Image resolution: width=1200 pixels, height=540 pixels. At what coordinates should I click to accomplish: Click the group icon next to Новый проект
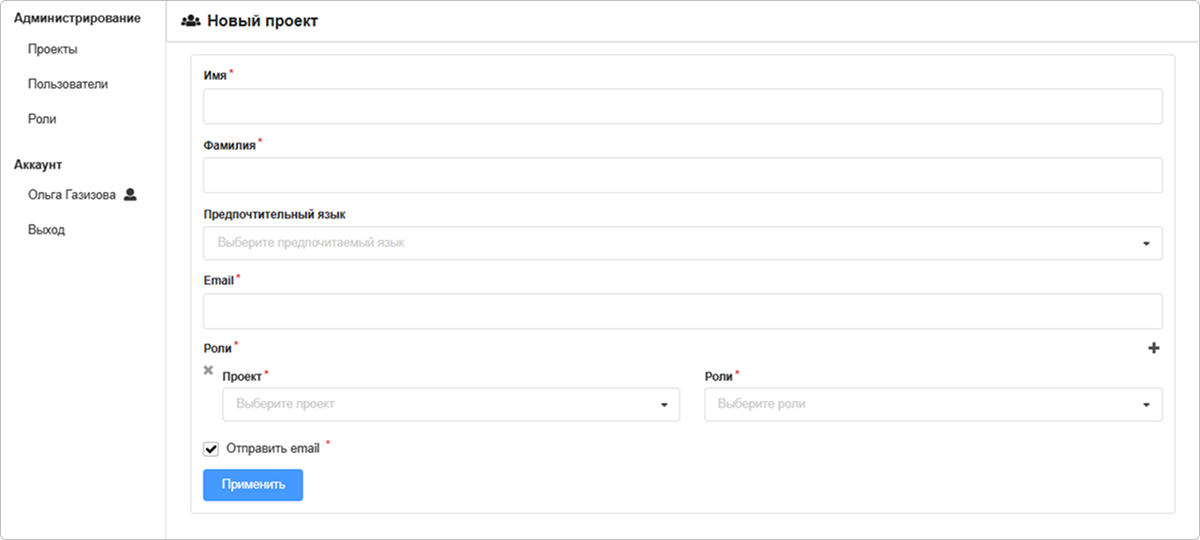pyautogui.click(x=190, y=21)
